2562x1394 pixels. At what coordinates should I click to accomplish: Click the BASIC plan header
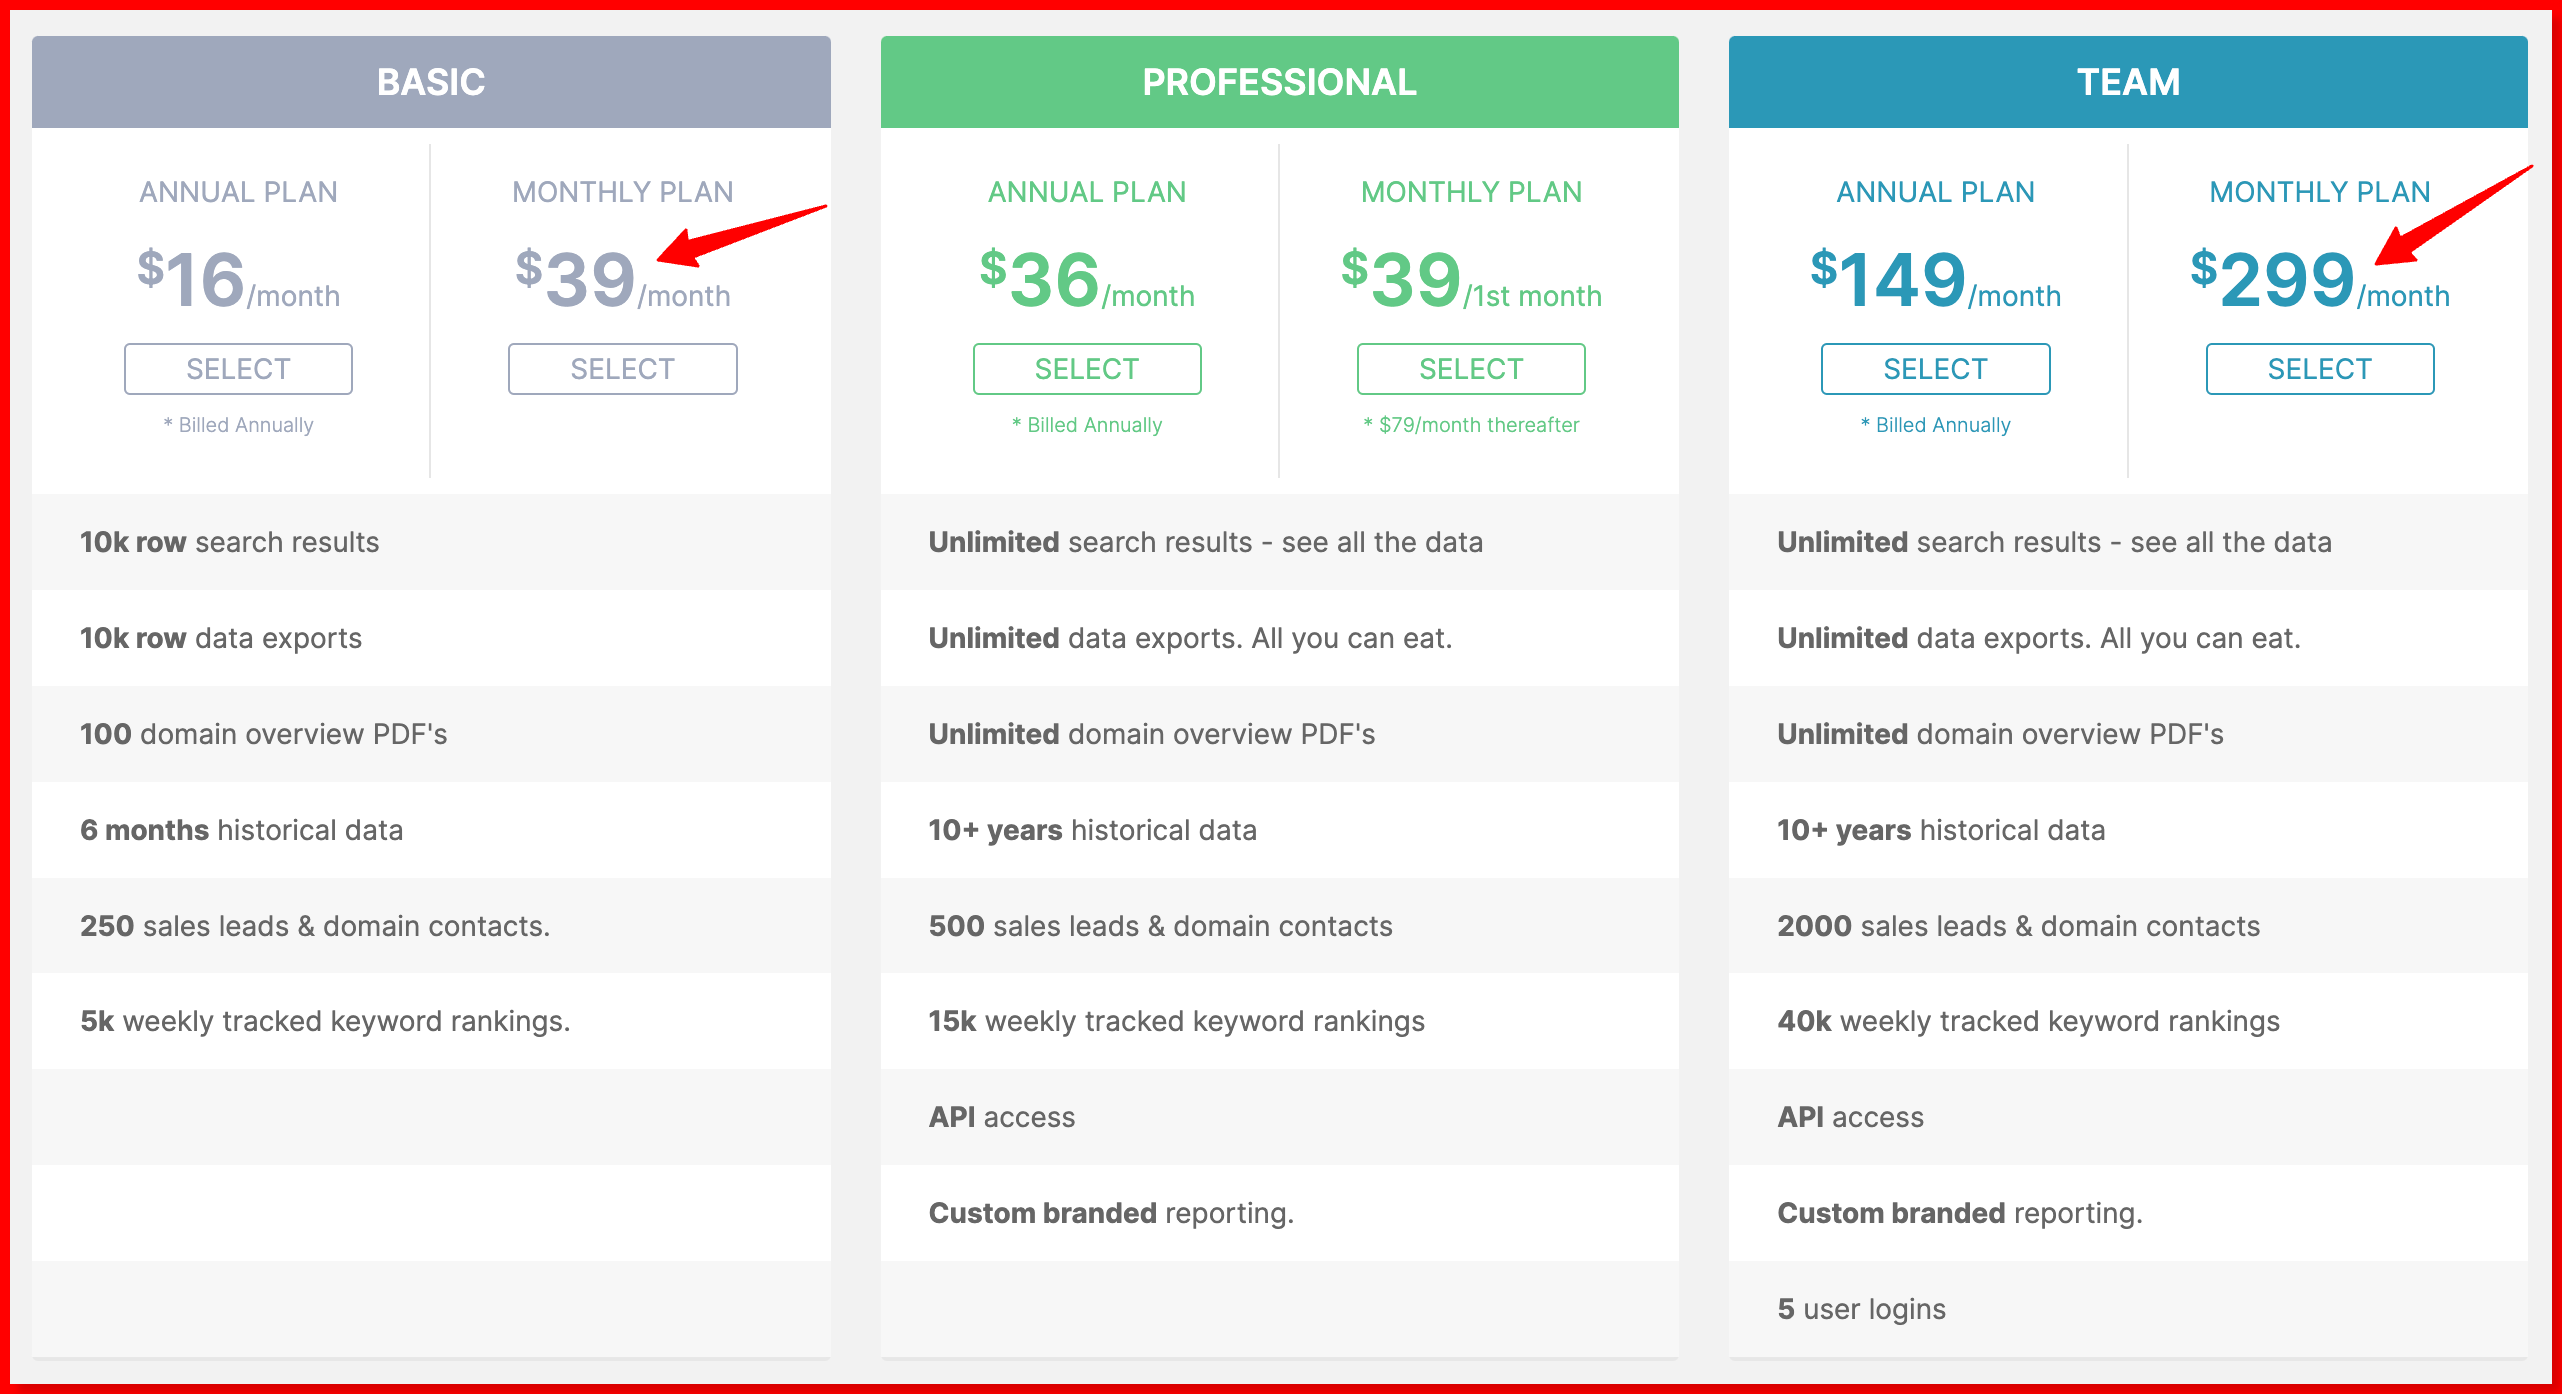click(x=431, y=82)
